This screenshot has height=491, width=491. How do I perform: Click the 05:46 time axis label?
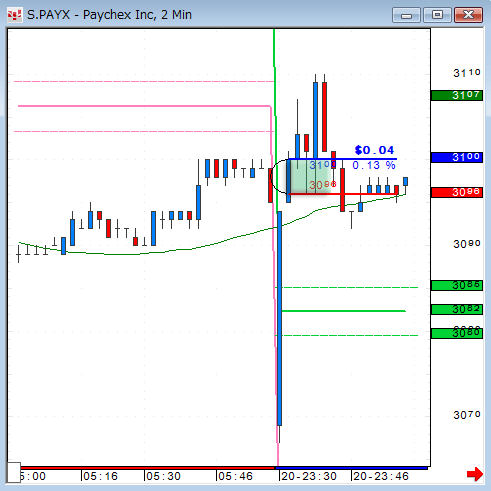235,476
